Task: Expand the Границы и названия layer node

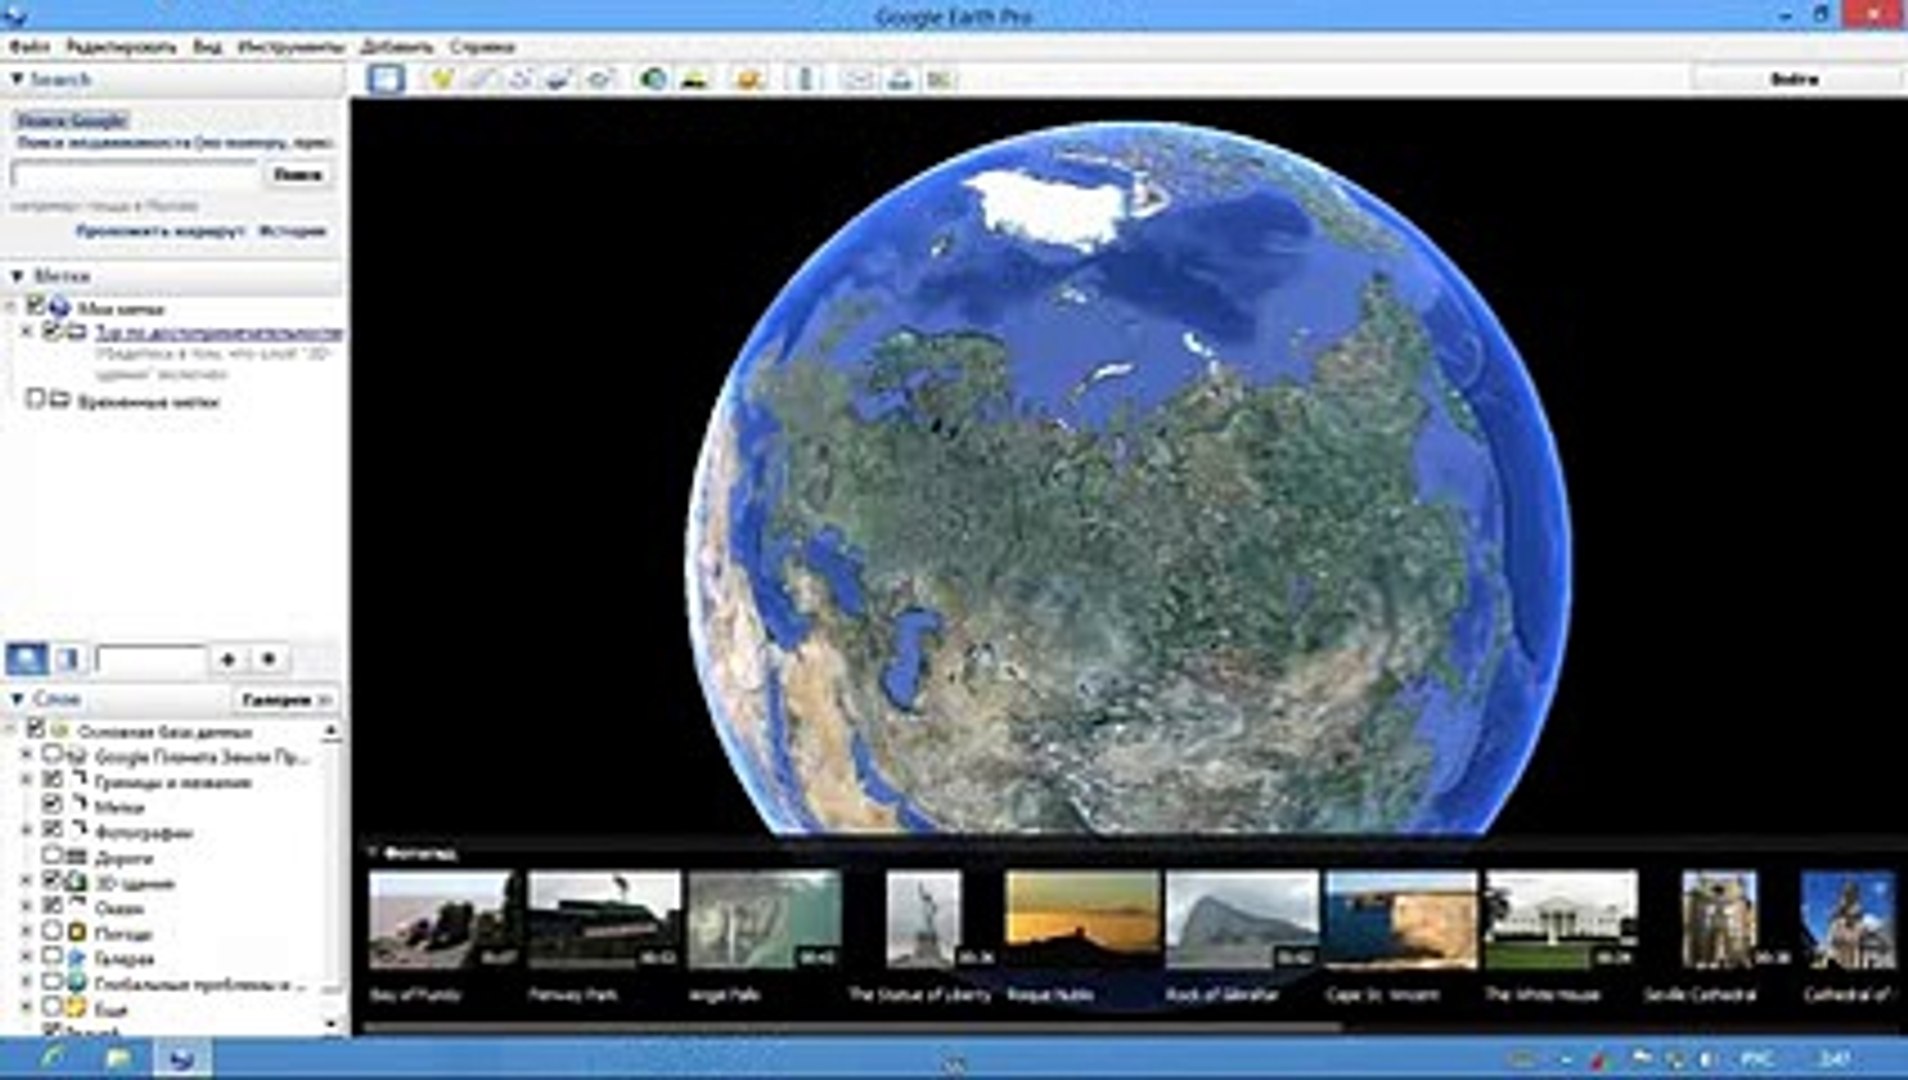Action: [27, 780]
